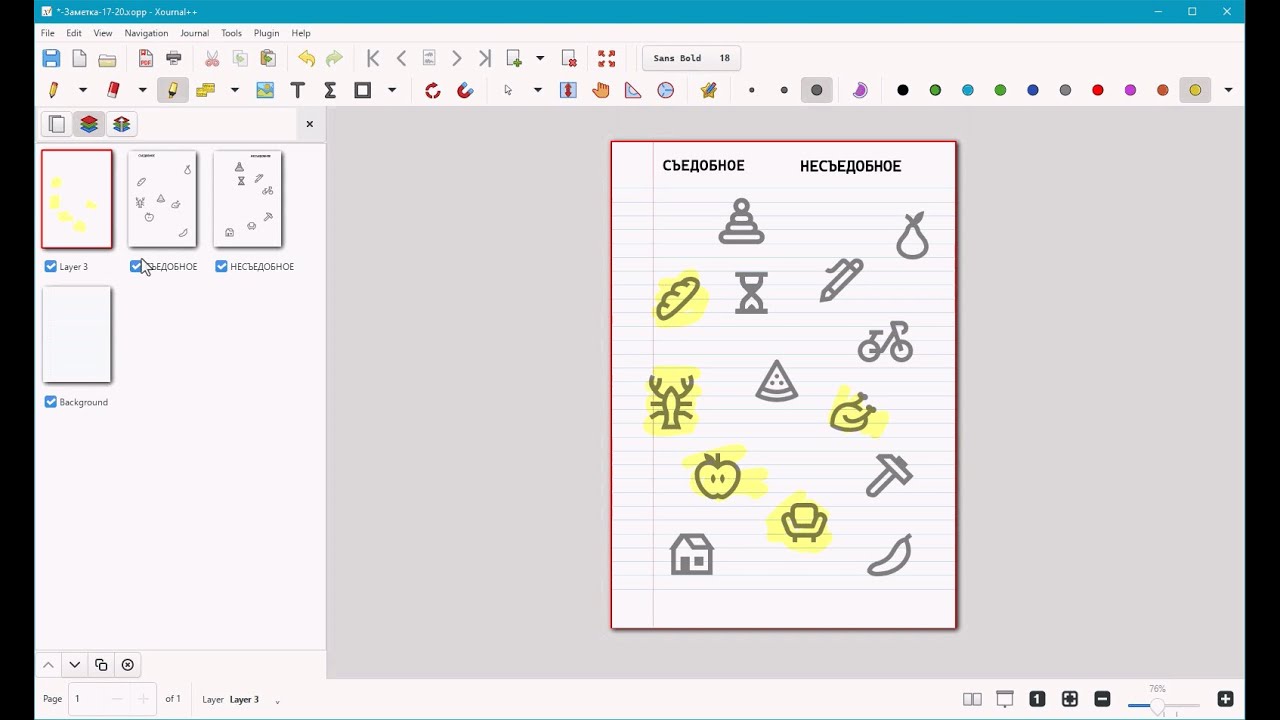
Task: Pick the red color swatch
Action: coord(1098,90)
